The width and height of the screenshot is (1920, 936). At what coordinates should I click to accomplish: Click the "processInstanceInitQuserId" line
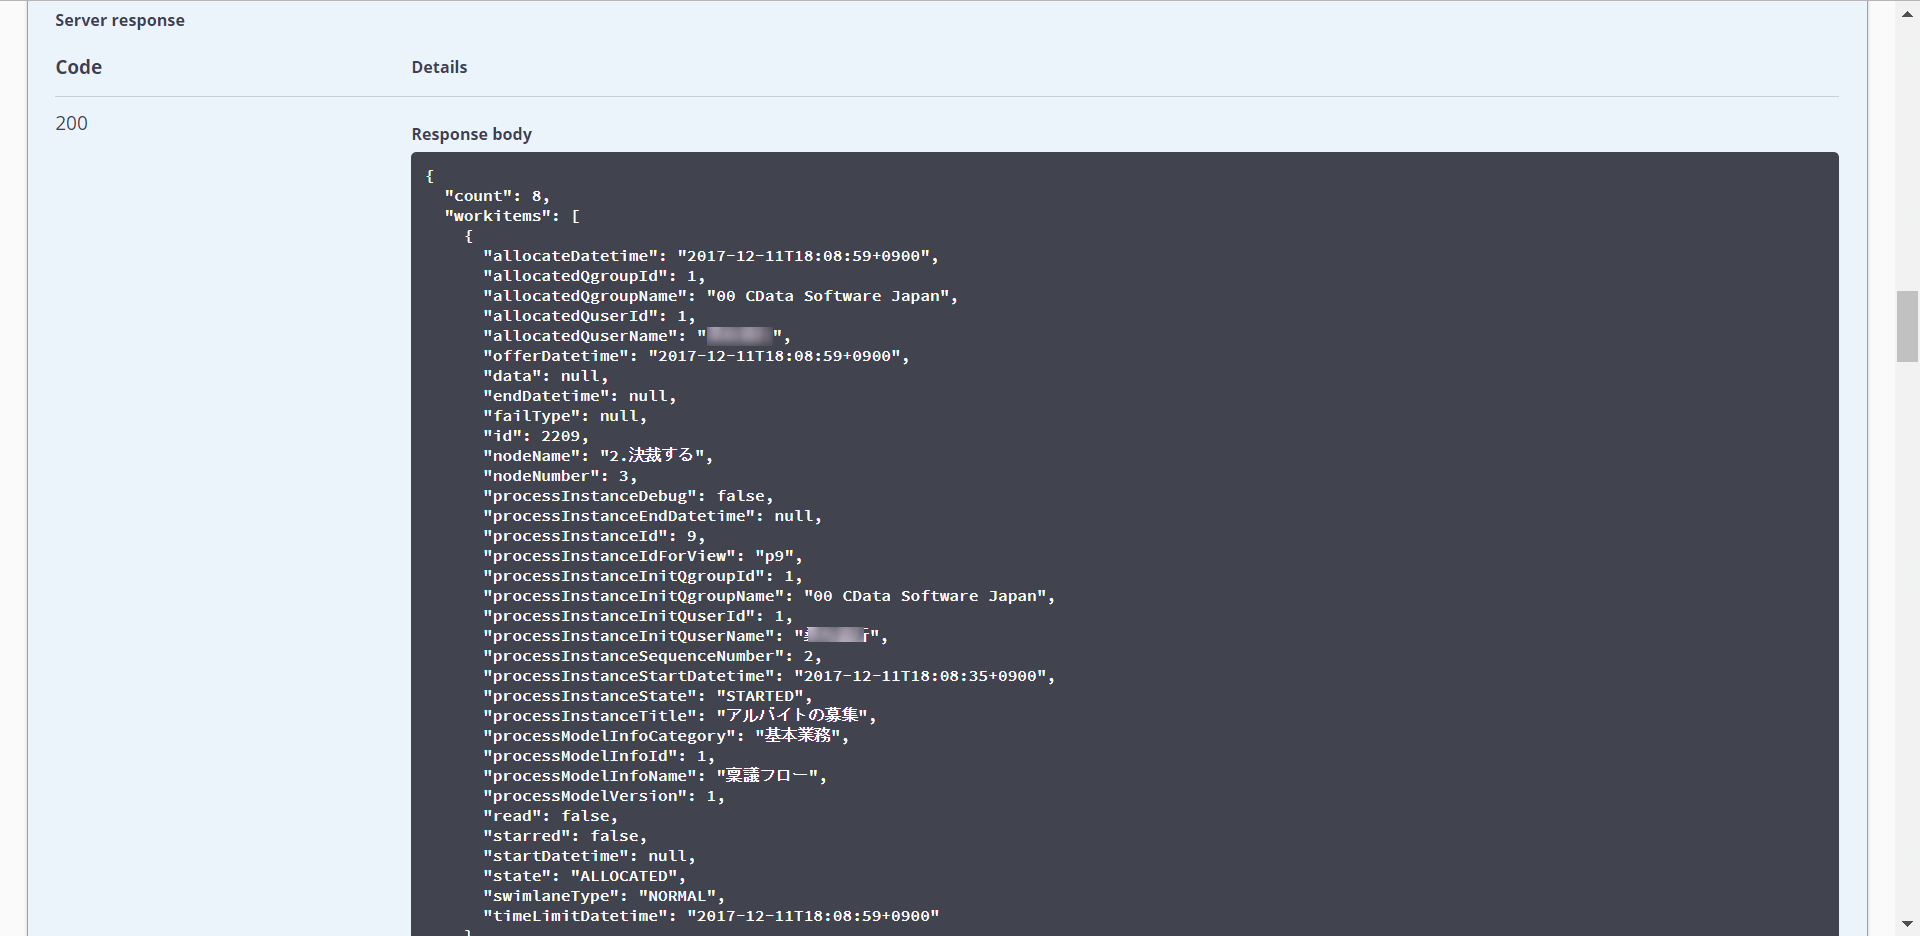pos(638,616)
